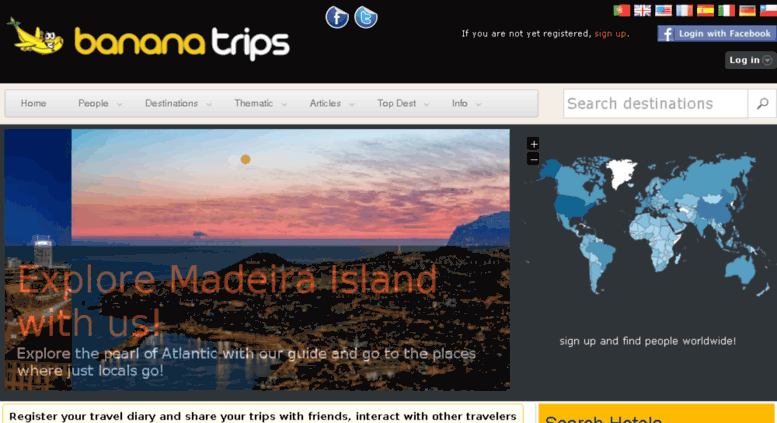Screen dimensions: 777x423
Task: Zoom in on the world map
Action: tap(533, 144)
